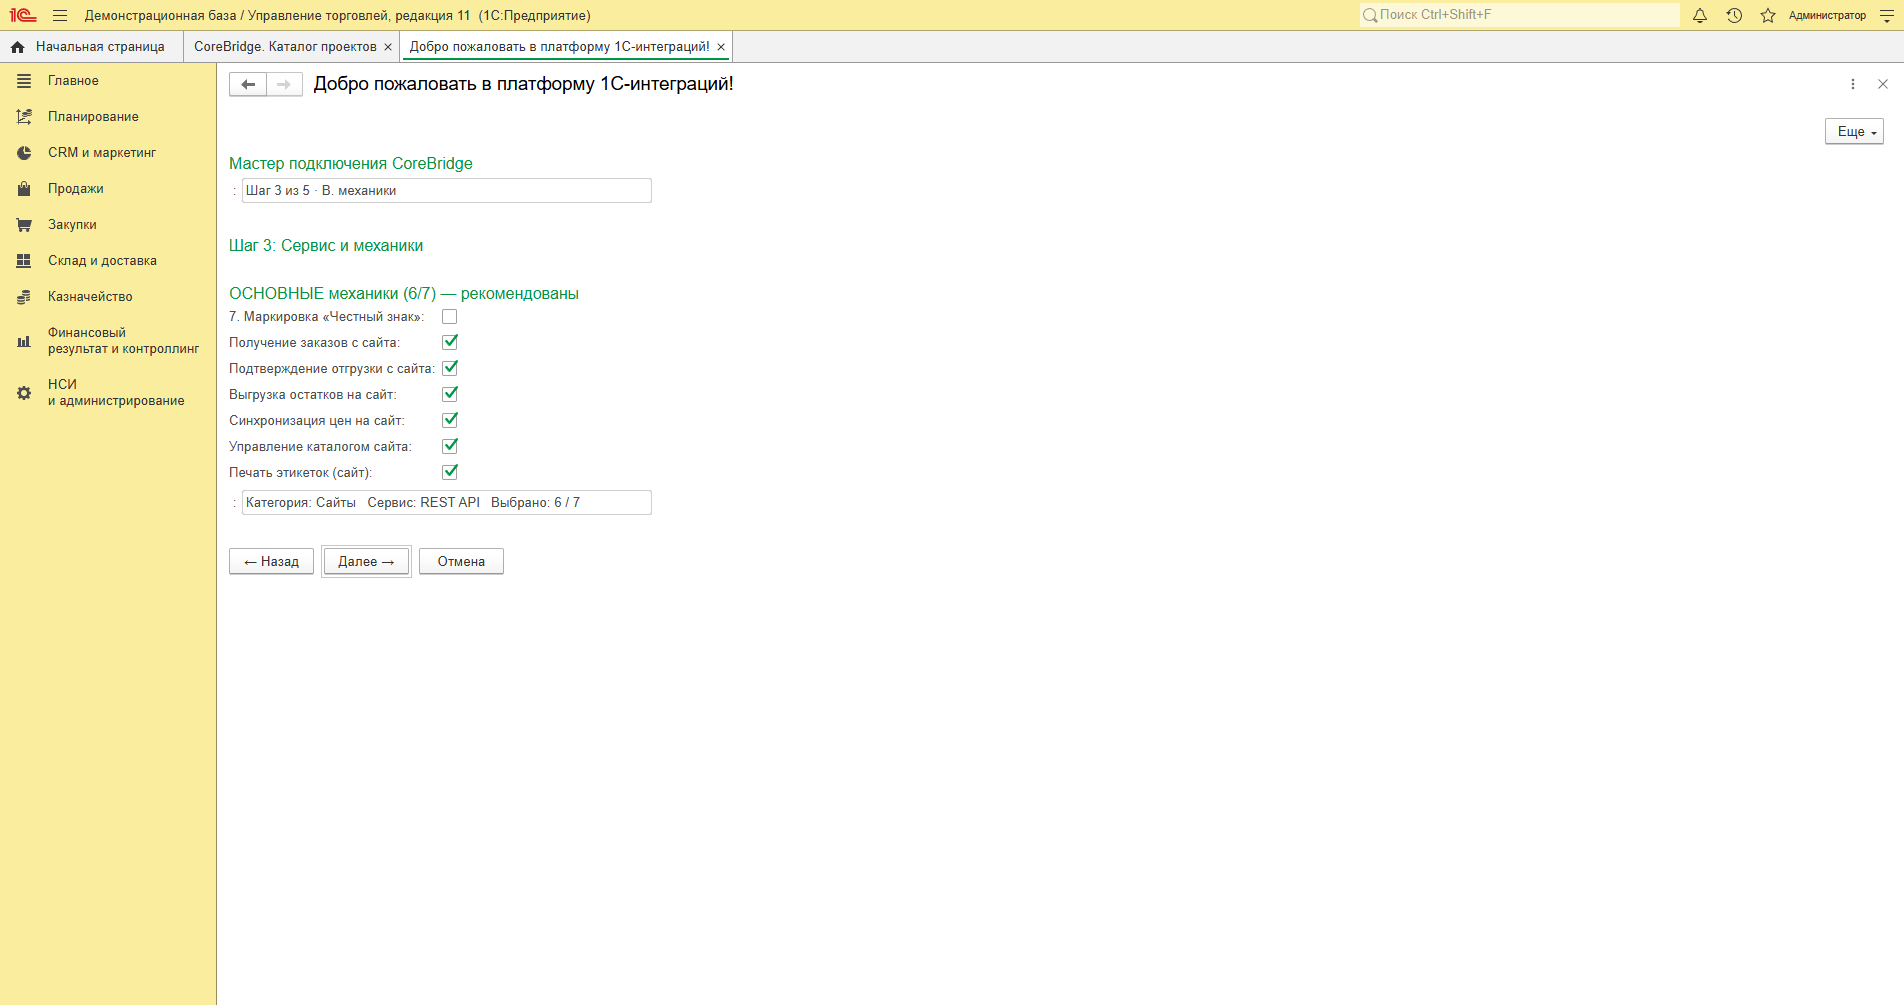Select the Добро пожаловать в платформу tab
The height and width of the screenshot is (1005, 1904).
(559, 47)
